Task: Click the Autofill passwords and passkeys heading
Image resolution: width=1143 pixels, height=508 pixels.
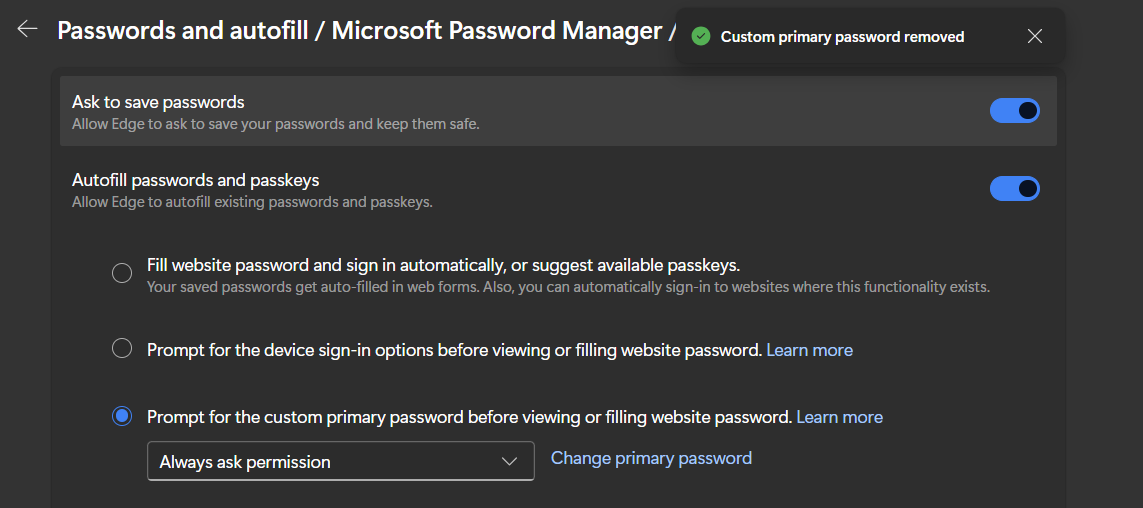Action: point(195,180)
